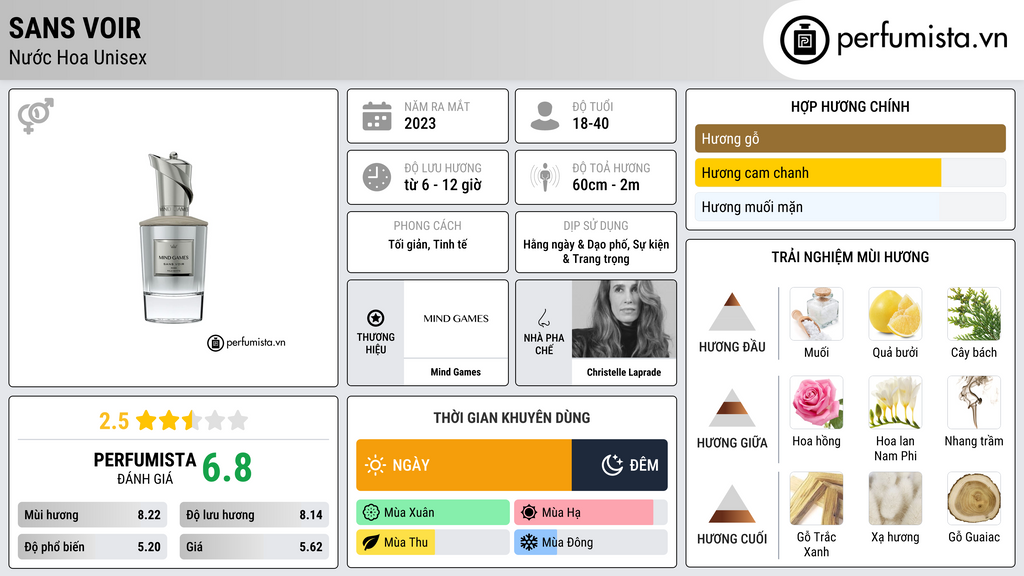Click the sun icon in the Ngày bar
Screen dimensions: 1024x576
click(375, 465)
